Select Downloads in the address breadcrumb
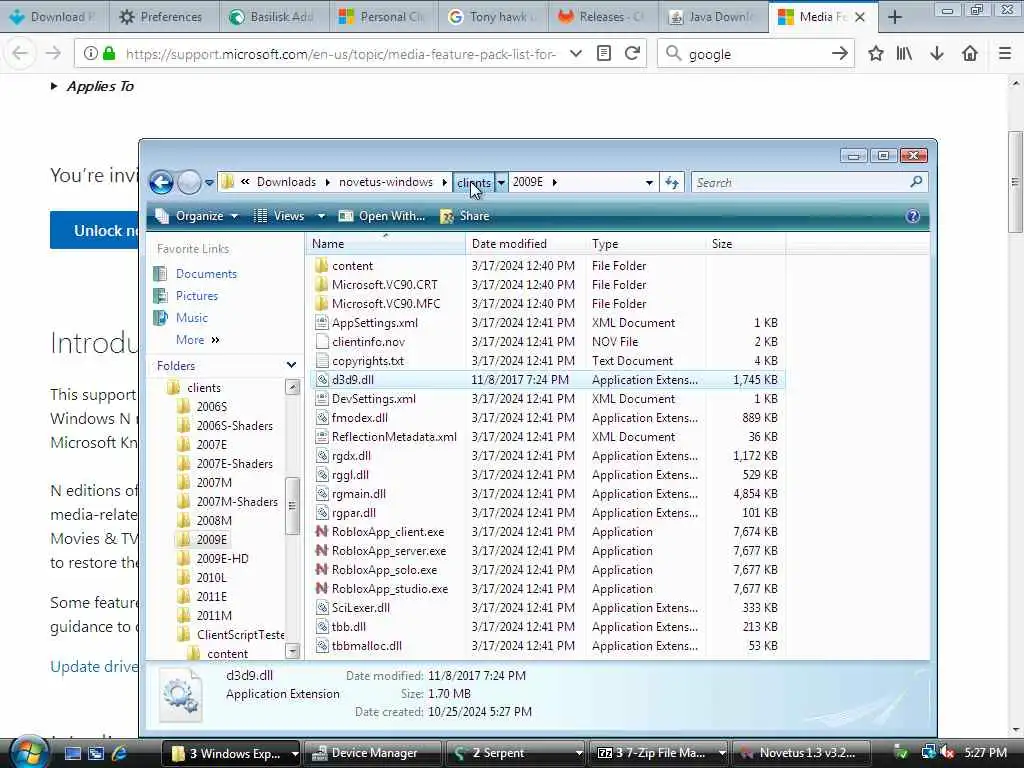The image size is (1024, 768). coord(286,182)
